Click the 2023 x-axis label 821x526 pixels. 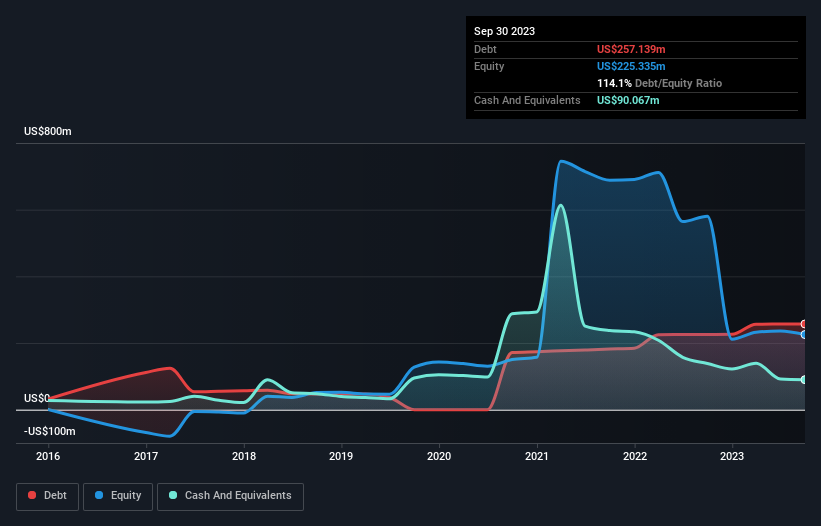731,456
